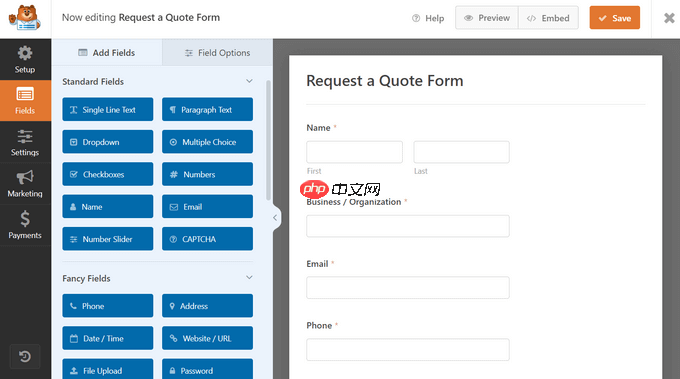Viewport: 680px width, 379px height.
Task: Add a Date / Time field
Action: 108,338
